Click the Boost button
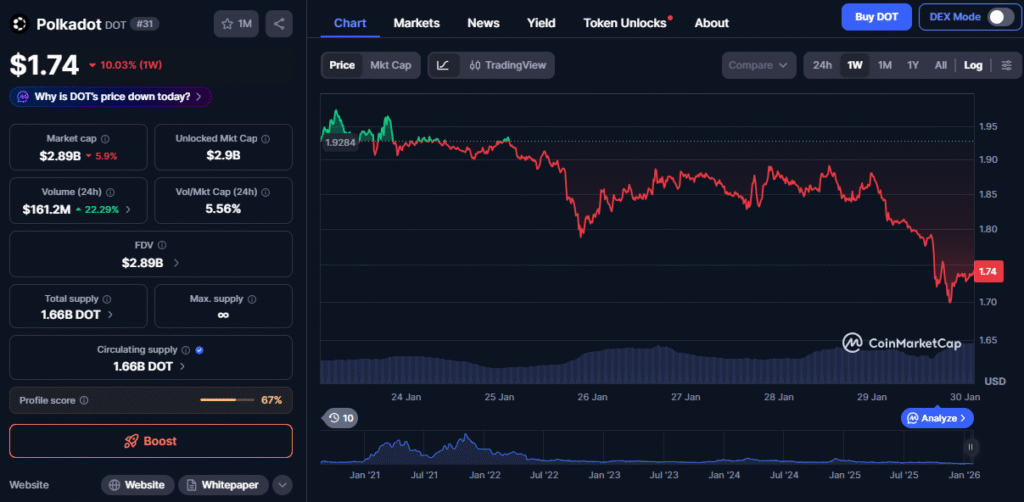 (151, 441)
